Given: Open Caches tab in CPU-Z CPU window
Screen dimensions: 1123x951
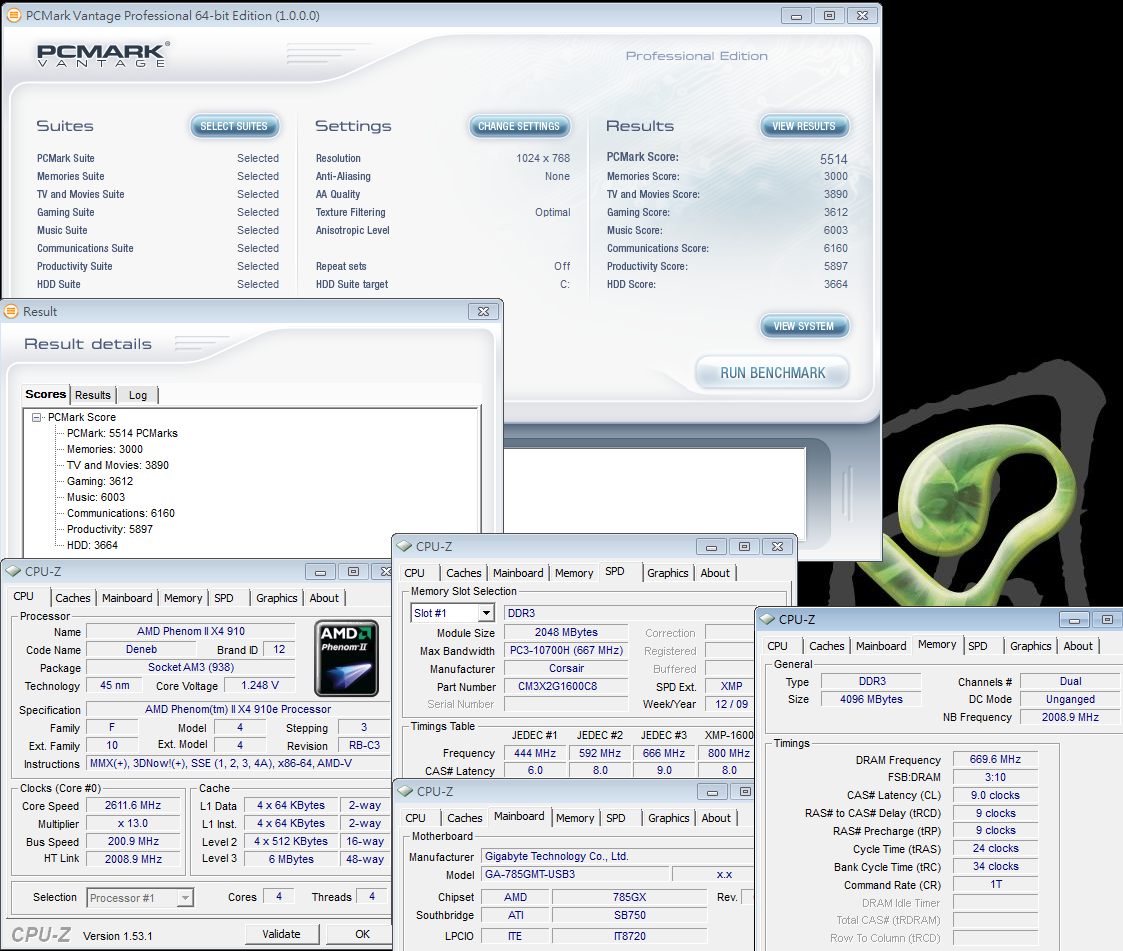Looking at the screenshot, I should coord(73,598).
